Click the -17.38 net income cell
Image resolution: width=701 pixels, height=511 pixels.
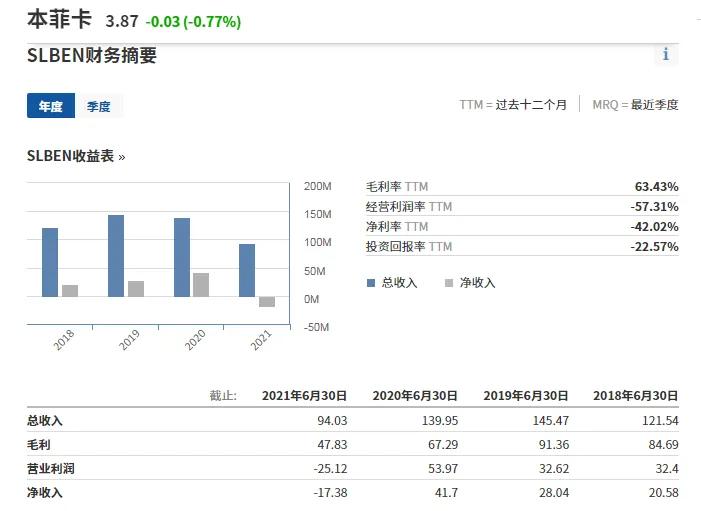click(330, 493)
